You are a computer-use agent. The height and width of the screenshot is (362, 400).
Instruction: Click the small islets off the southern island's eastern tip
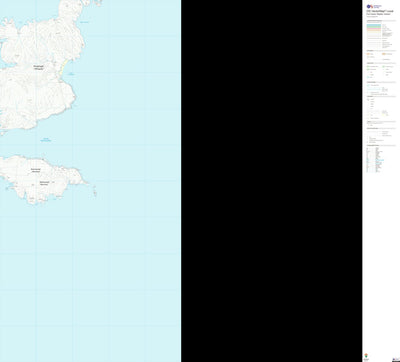(95, 191)
